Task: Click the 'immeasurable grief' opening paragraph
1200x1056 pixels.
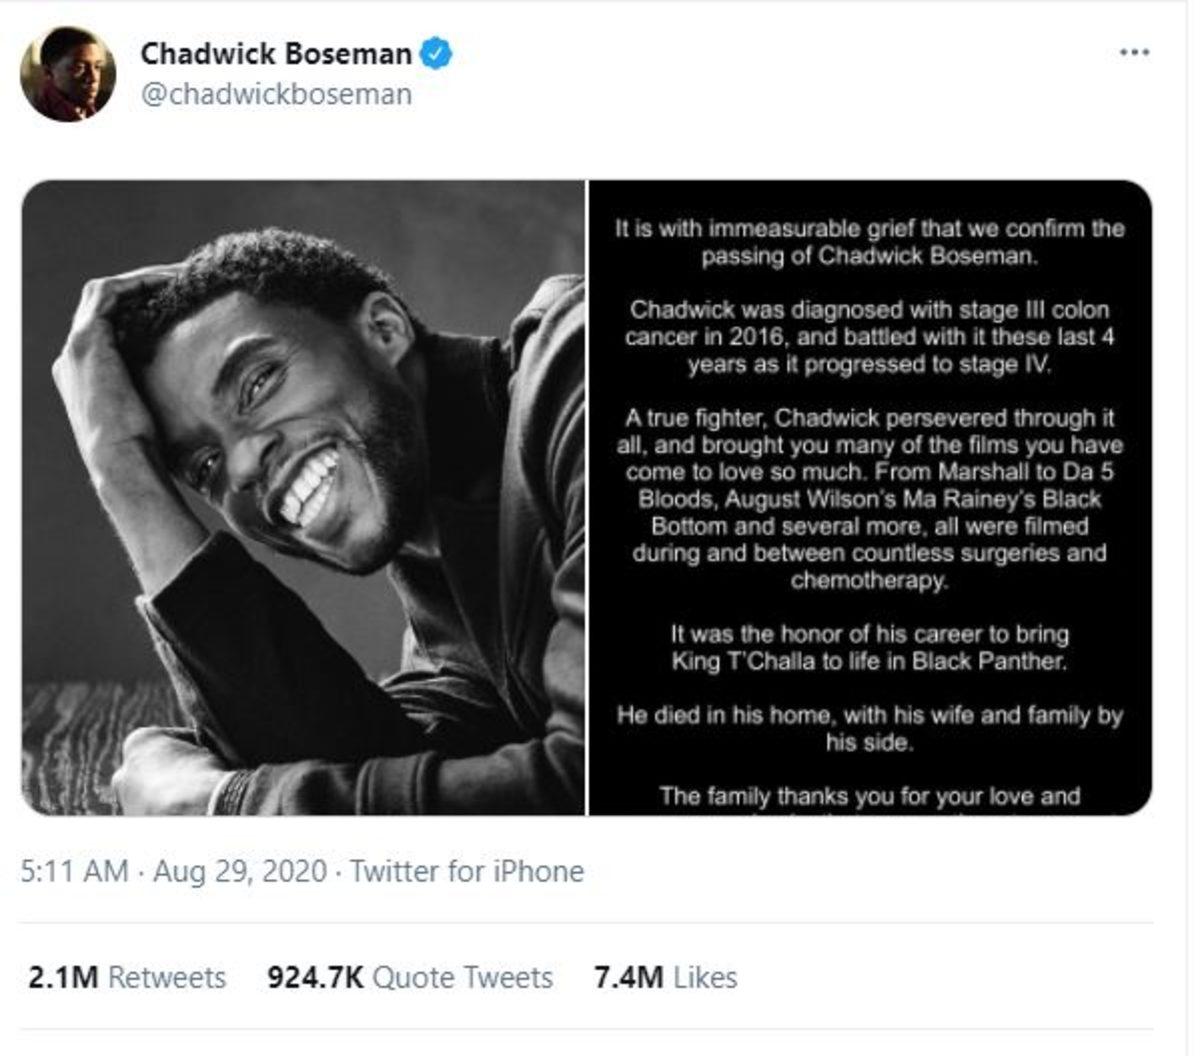Action: (869, 241)
